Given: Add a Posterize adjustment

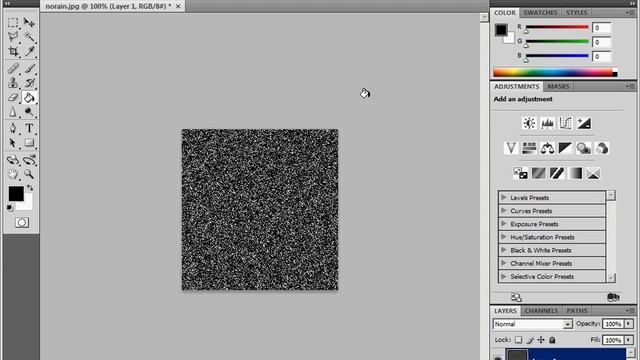Looking at the screenshot, I should point(539,173).
